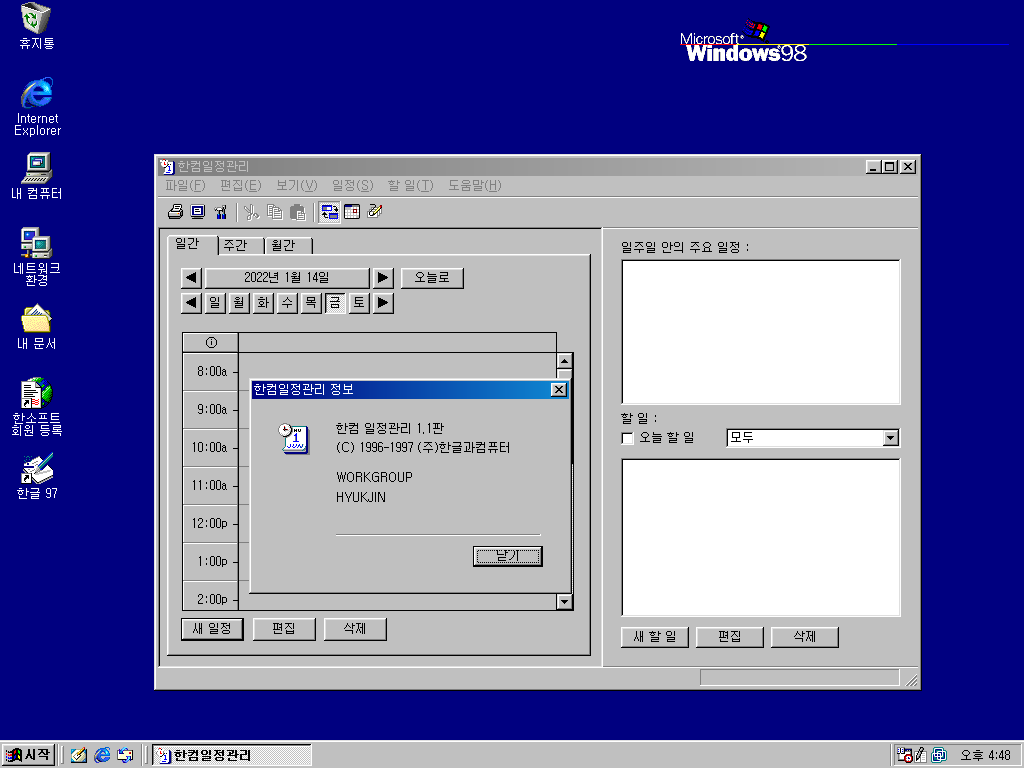Switch to the 월간 tab

click(x=288, y=246)
